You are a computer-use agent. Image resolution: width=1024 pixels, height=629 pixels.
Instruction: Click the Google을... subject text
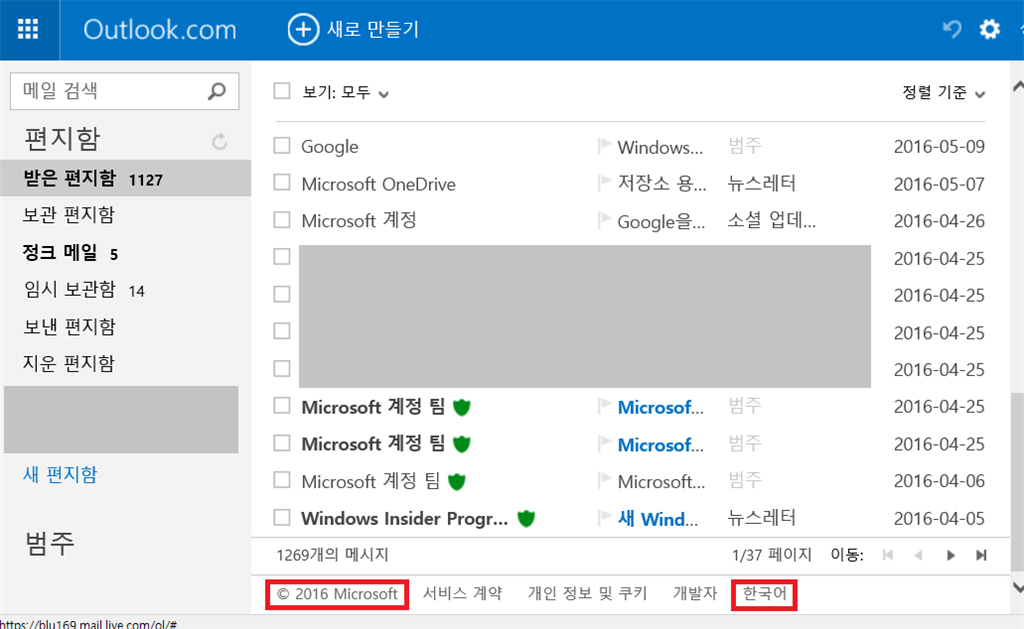pyautogui.click(x=661, y=222)
